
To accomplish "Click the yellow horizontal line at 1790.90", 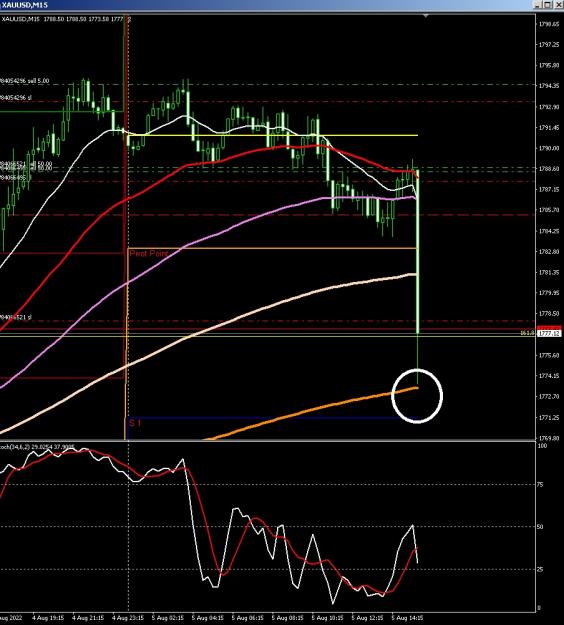I will click(x=273, y=136).
